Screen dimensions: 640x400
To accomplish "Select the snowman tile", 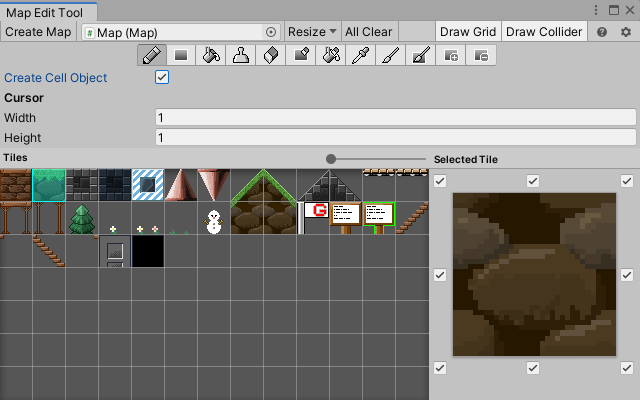I will click(213, 220).
